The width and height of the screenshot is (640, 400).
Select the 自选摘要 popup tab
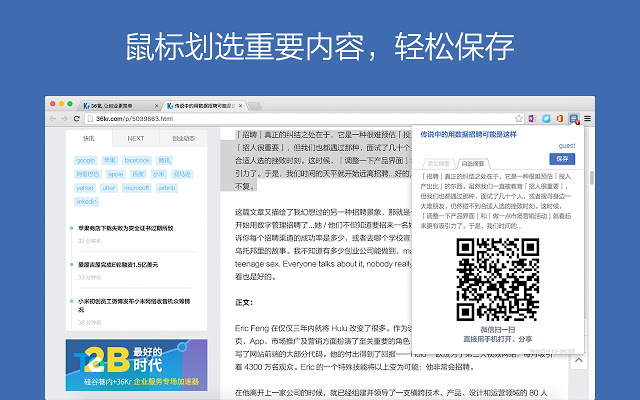[x=473, y=164]
